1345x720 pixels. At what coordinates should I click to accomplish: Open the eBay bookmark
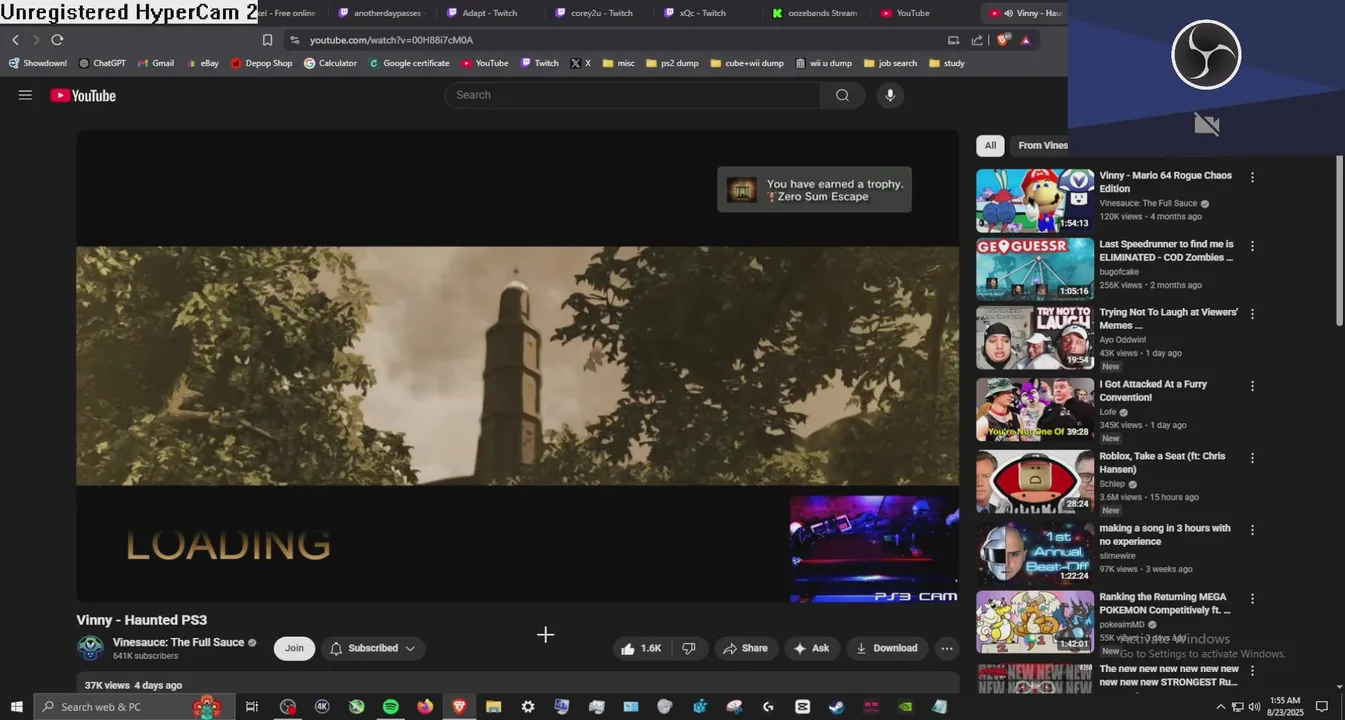click(x=202, y=63)
